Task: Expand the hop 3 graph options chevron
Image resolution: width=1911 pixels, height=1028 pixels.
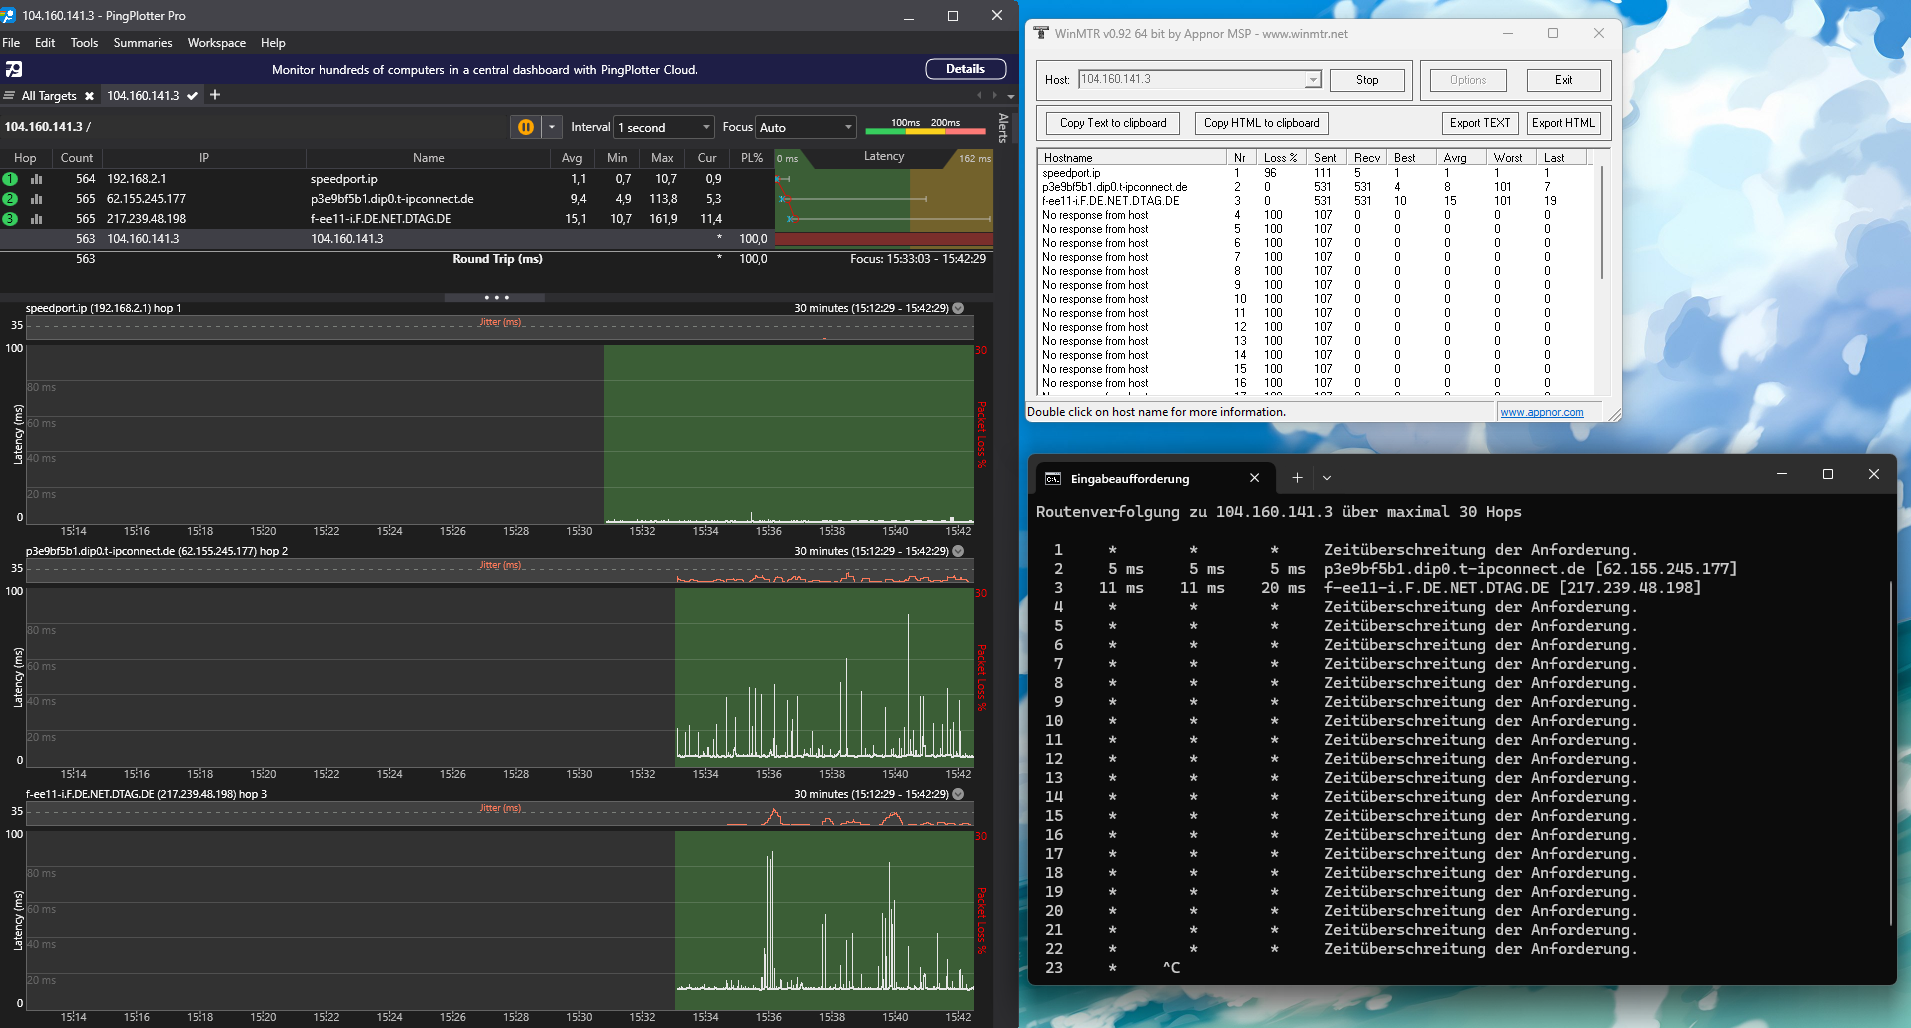Action: coord(958,794)
